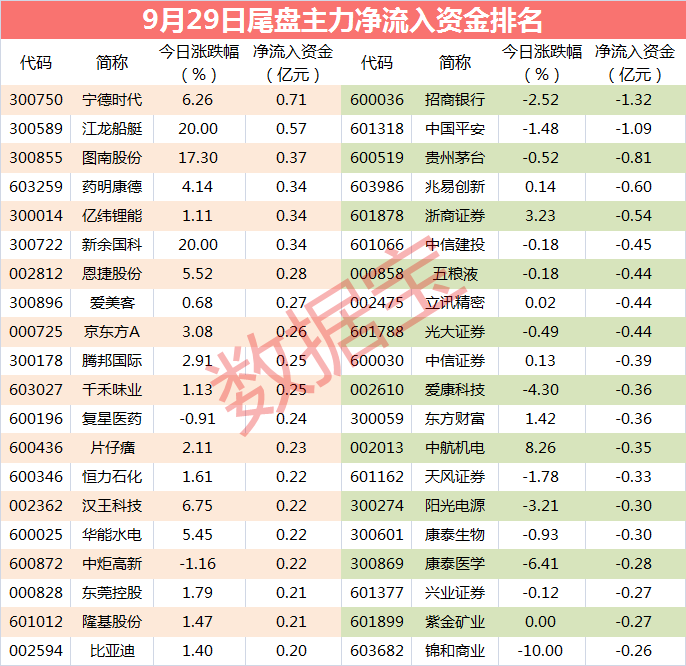Image resolution: width=686 pixels, height=666 pixels.
Task: Click stock name 京东方A
Action: (x=112, y=332)
